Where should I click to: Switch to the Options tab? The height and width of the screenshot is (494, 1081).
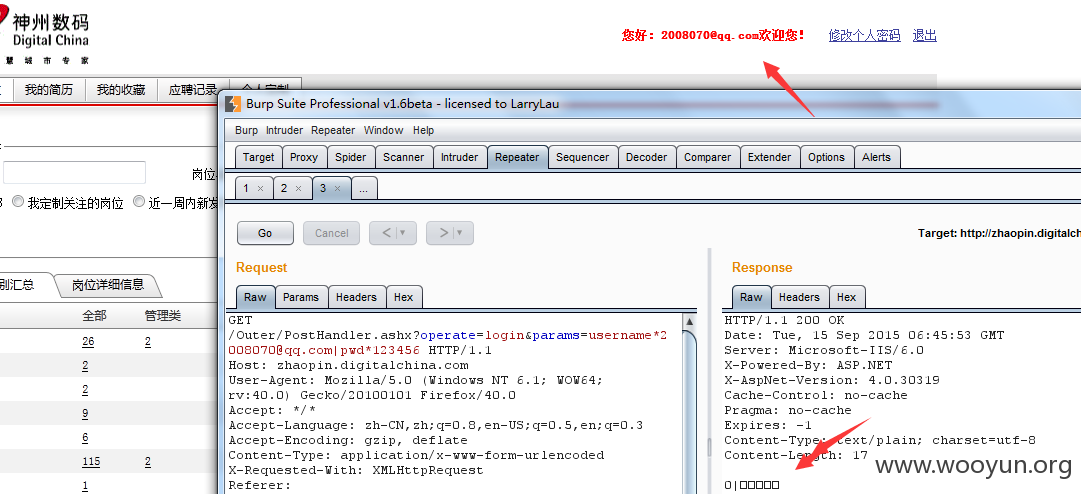pyautogui.click(x=827, y=157)
